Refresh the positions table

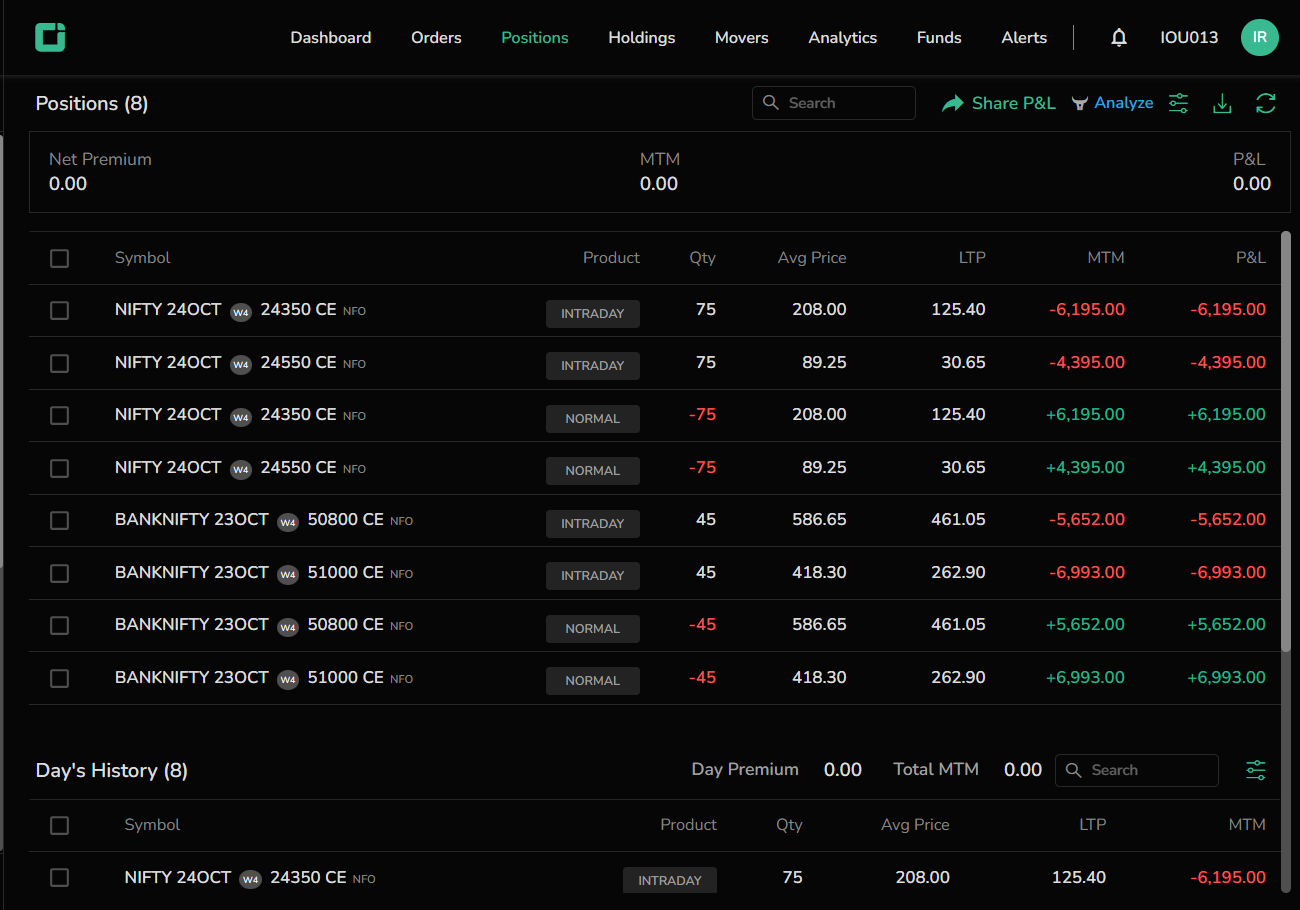pos(1266,103)
